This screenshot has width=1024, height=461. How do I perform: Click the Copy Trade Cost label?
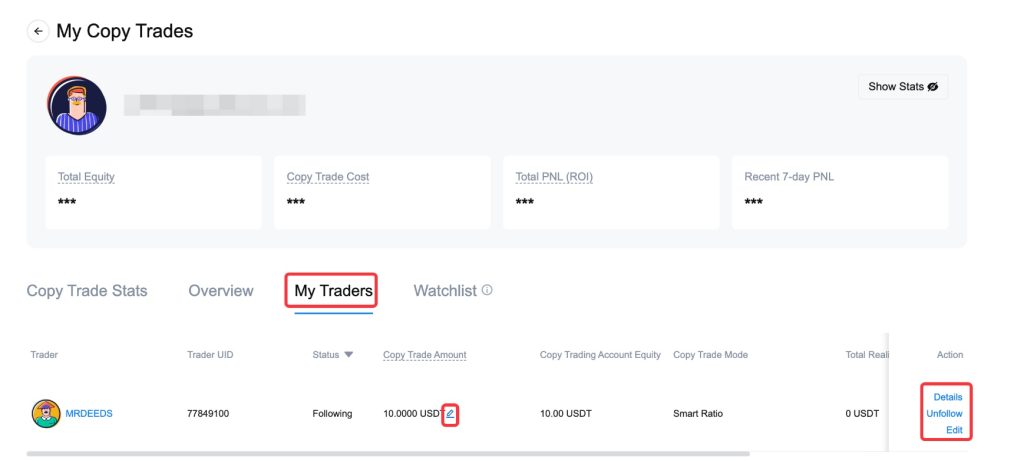(x=328, y=177)
